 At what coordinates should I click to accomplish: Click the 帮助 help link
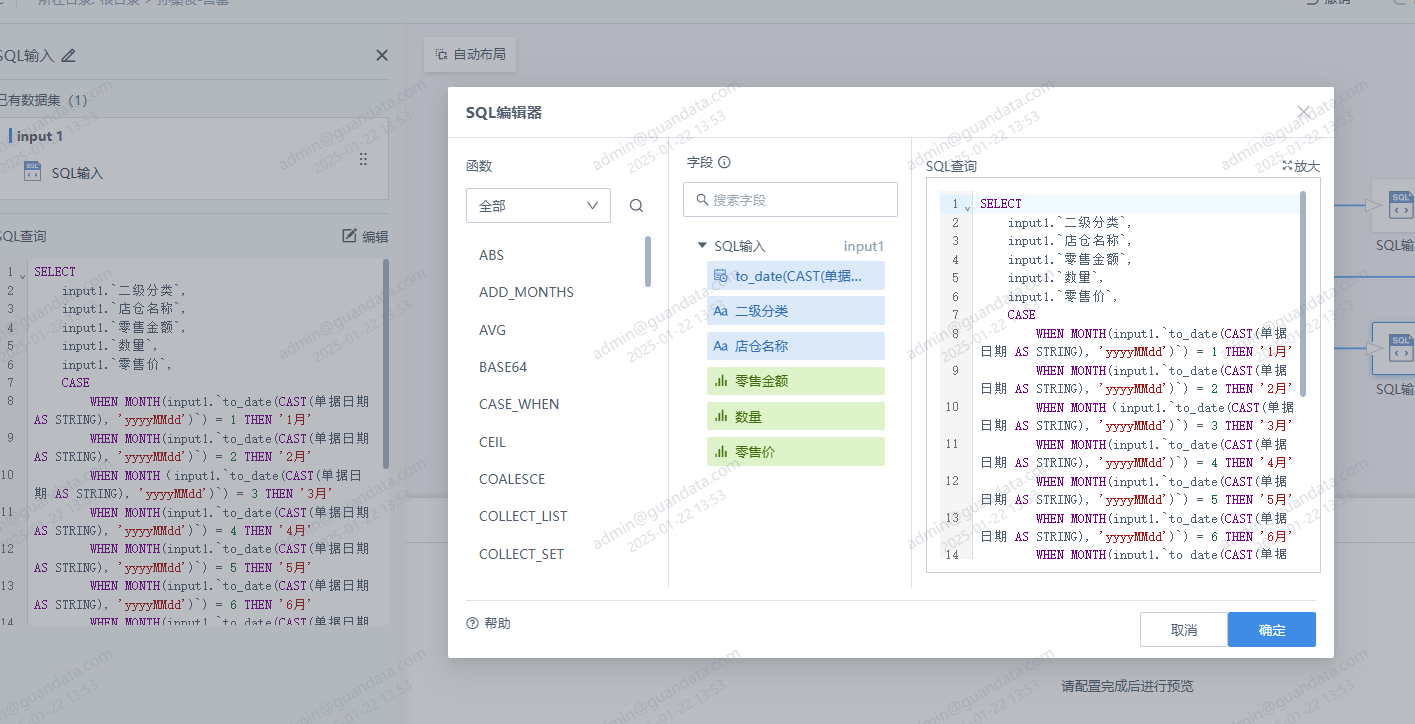[488, 623]
